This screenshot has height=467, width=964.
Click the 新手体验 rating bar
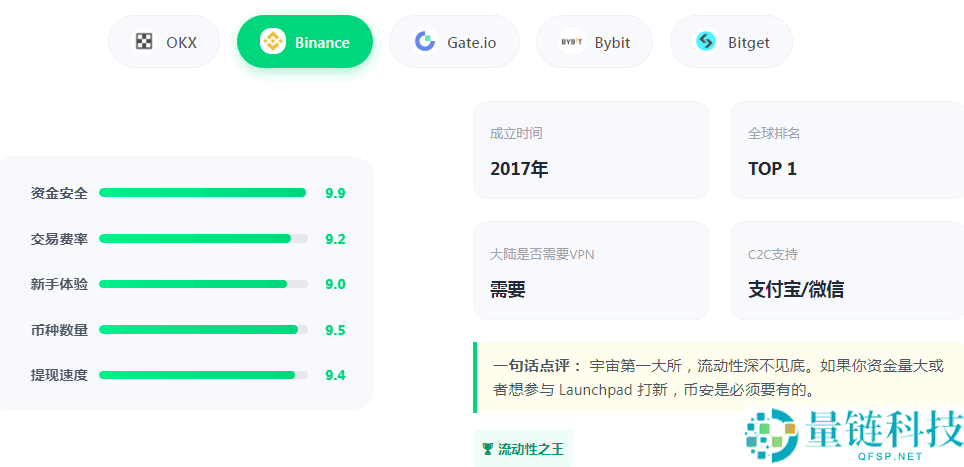click(203, 284)
